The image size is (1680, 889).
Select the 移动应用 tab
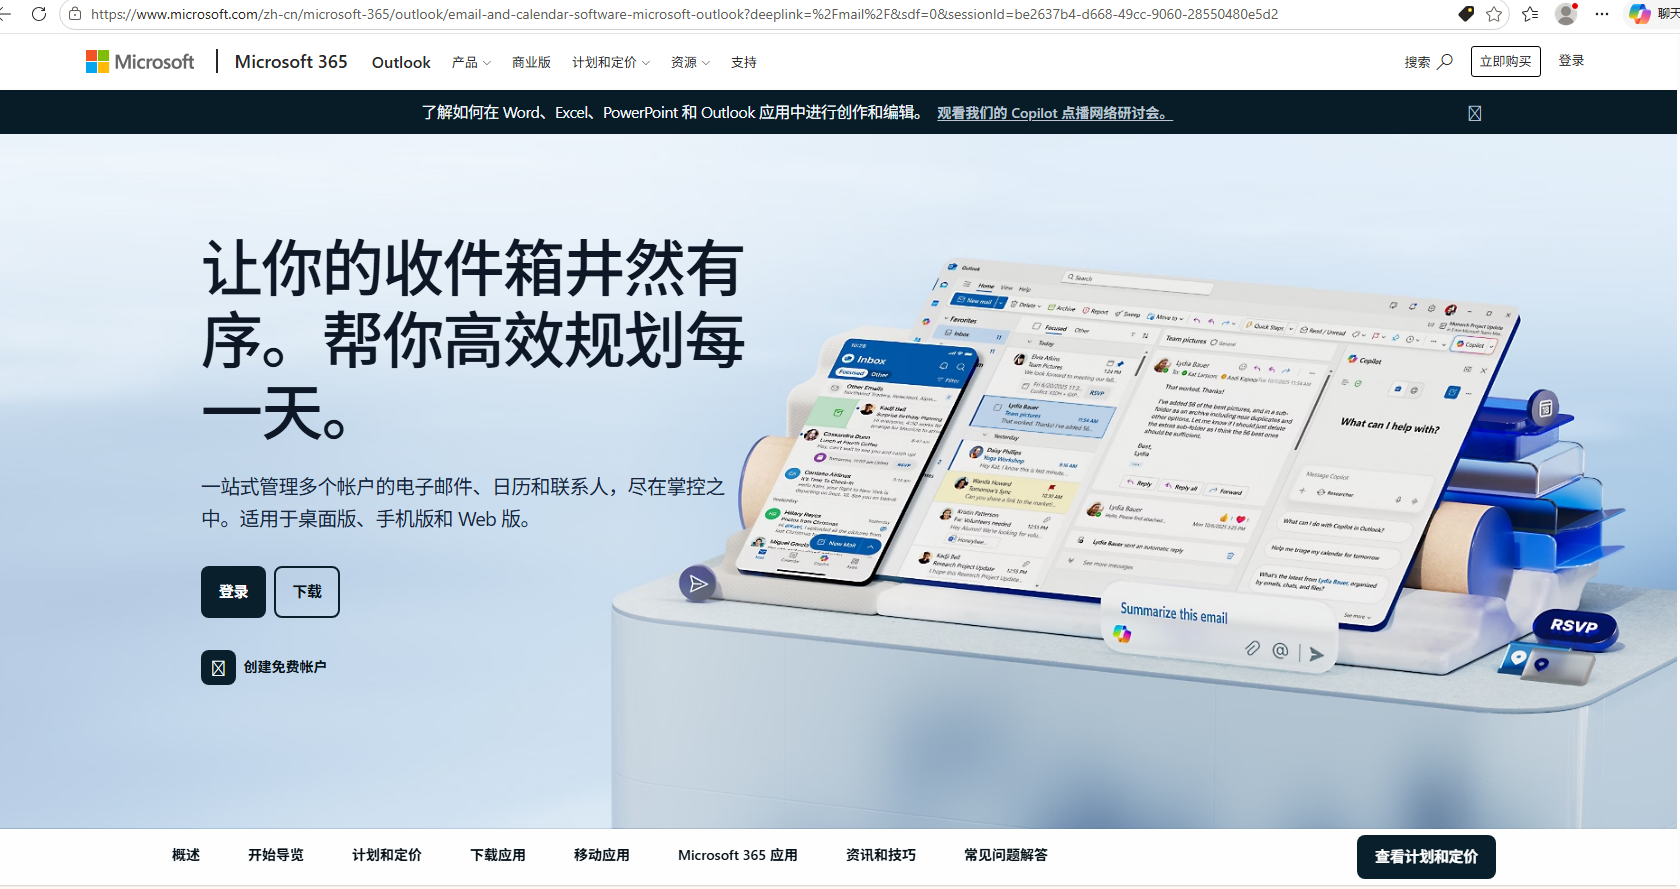602,855
